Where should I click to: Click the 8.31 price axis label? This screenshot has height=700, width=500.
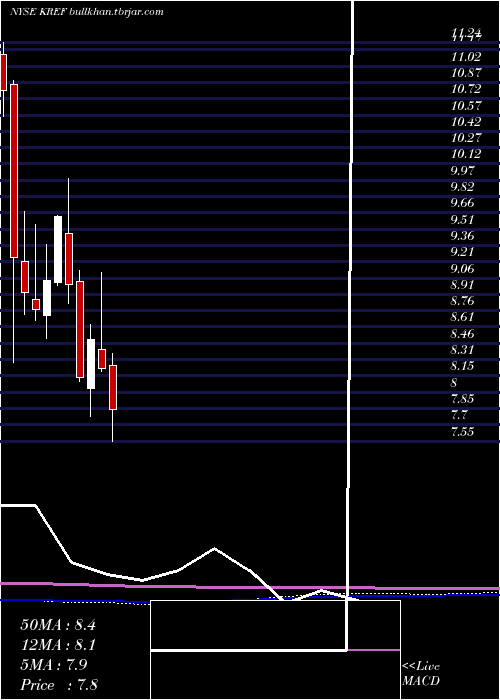point(463,350)
